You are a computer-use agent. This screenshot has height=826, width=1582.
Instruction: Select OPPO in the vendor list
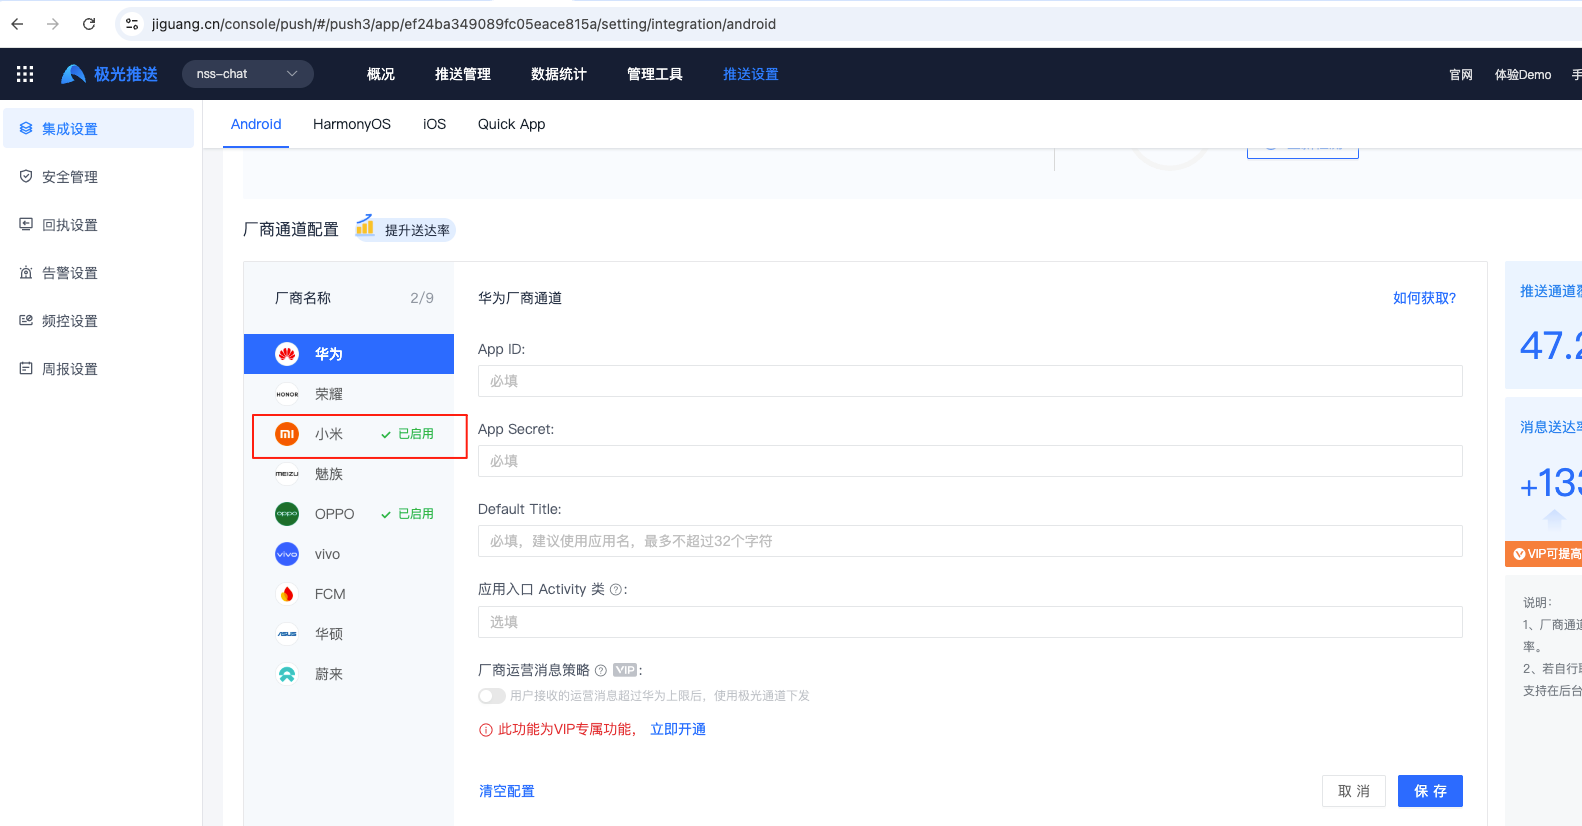[x=349, y=514]
